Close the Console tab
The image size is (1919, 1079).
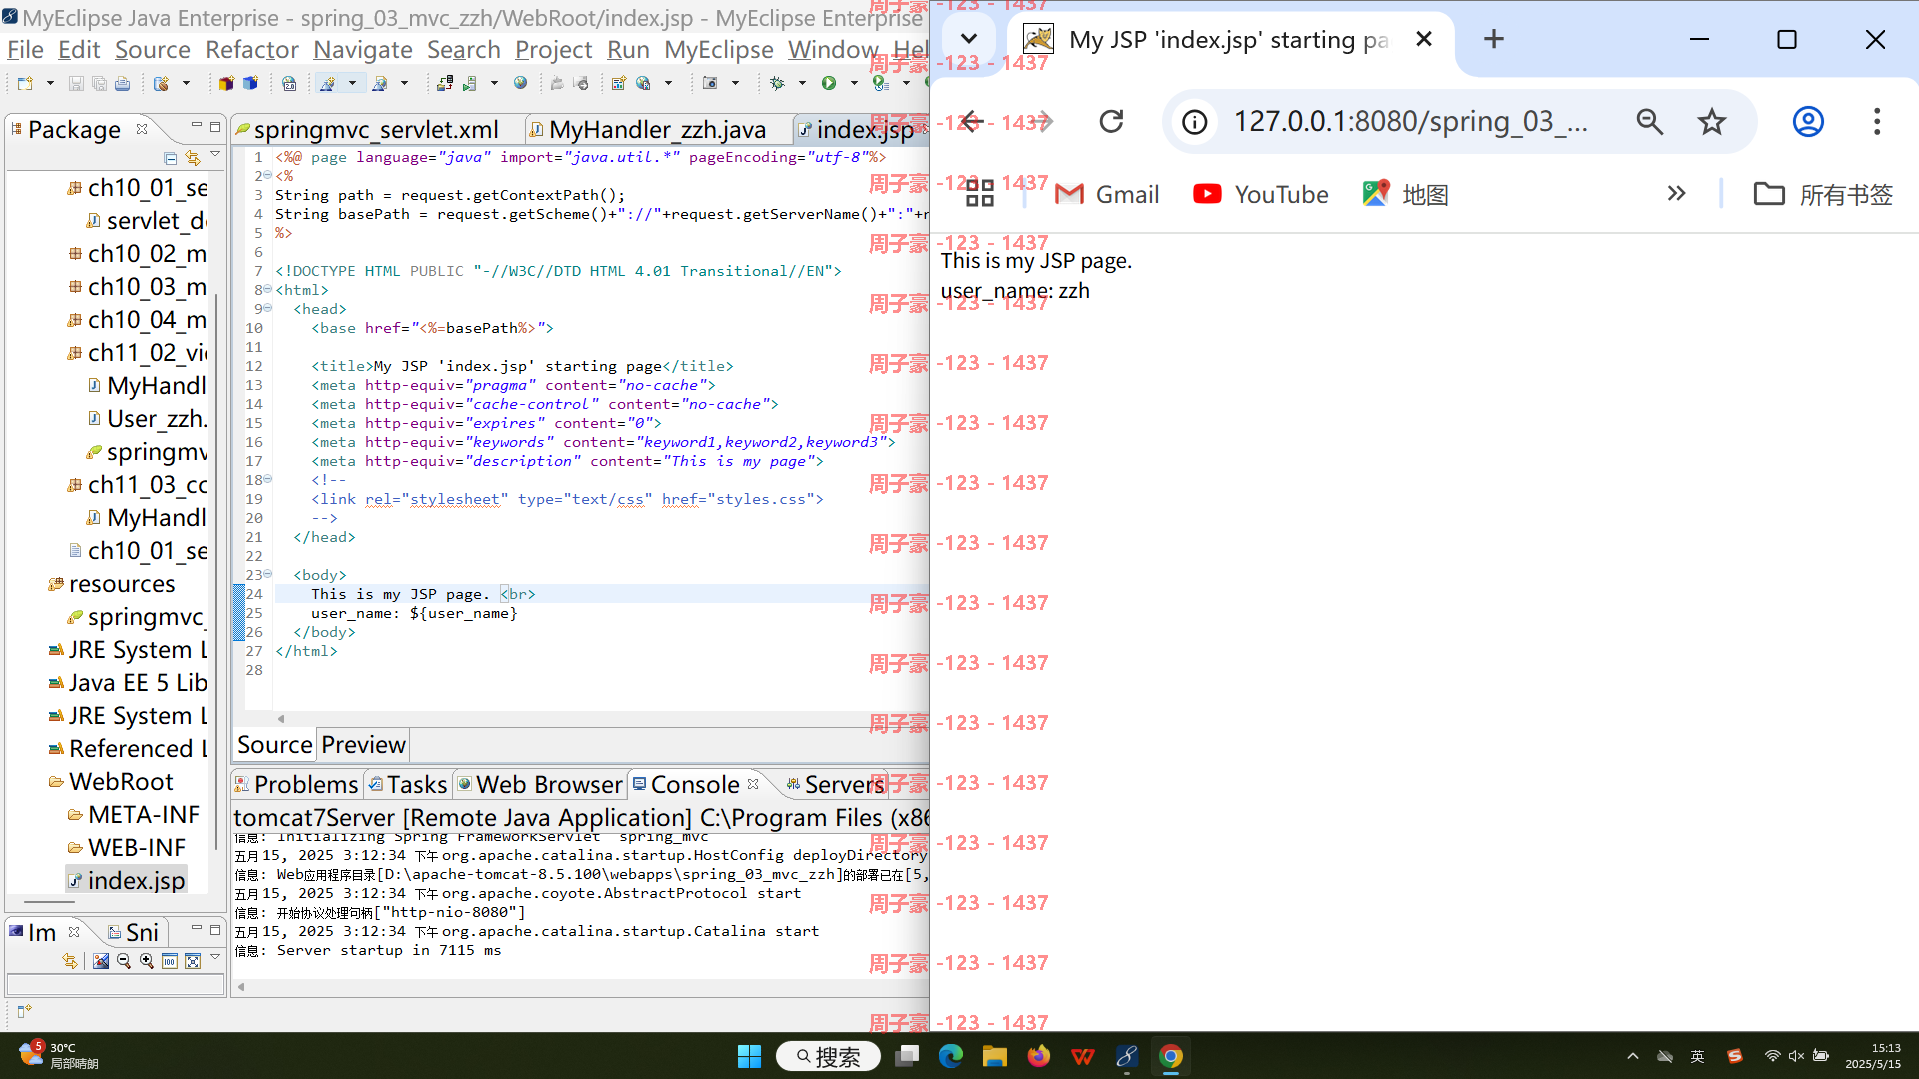pyautogui.click(x=753, y=784)
